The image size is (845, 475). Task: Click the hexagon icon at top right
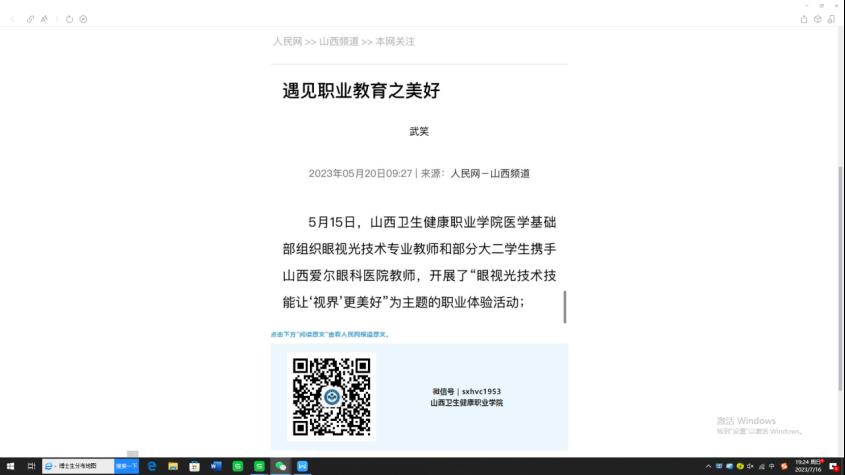tap(818, 19)
